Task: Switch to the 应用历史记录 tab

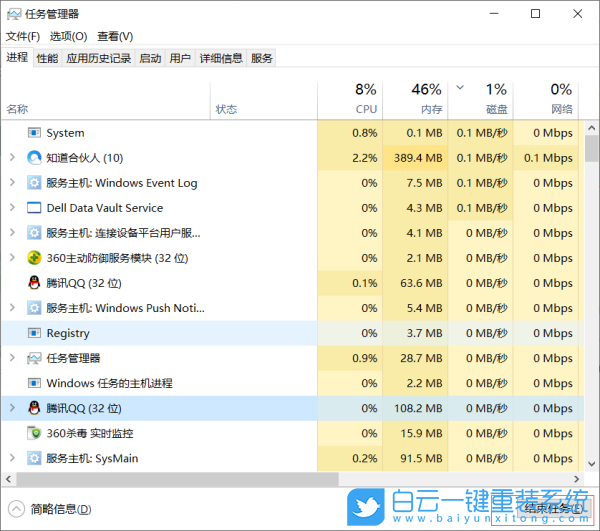Action: pos(98,58)
